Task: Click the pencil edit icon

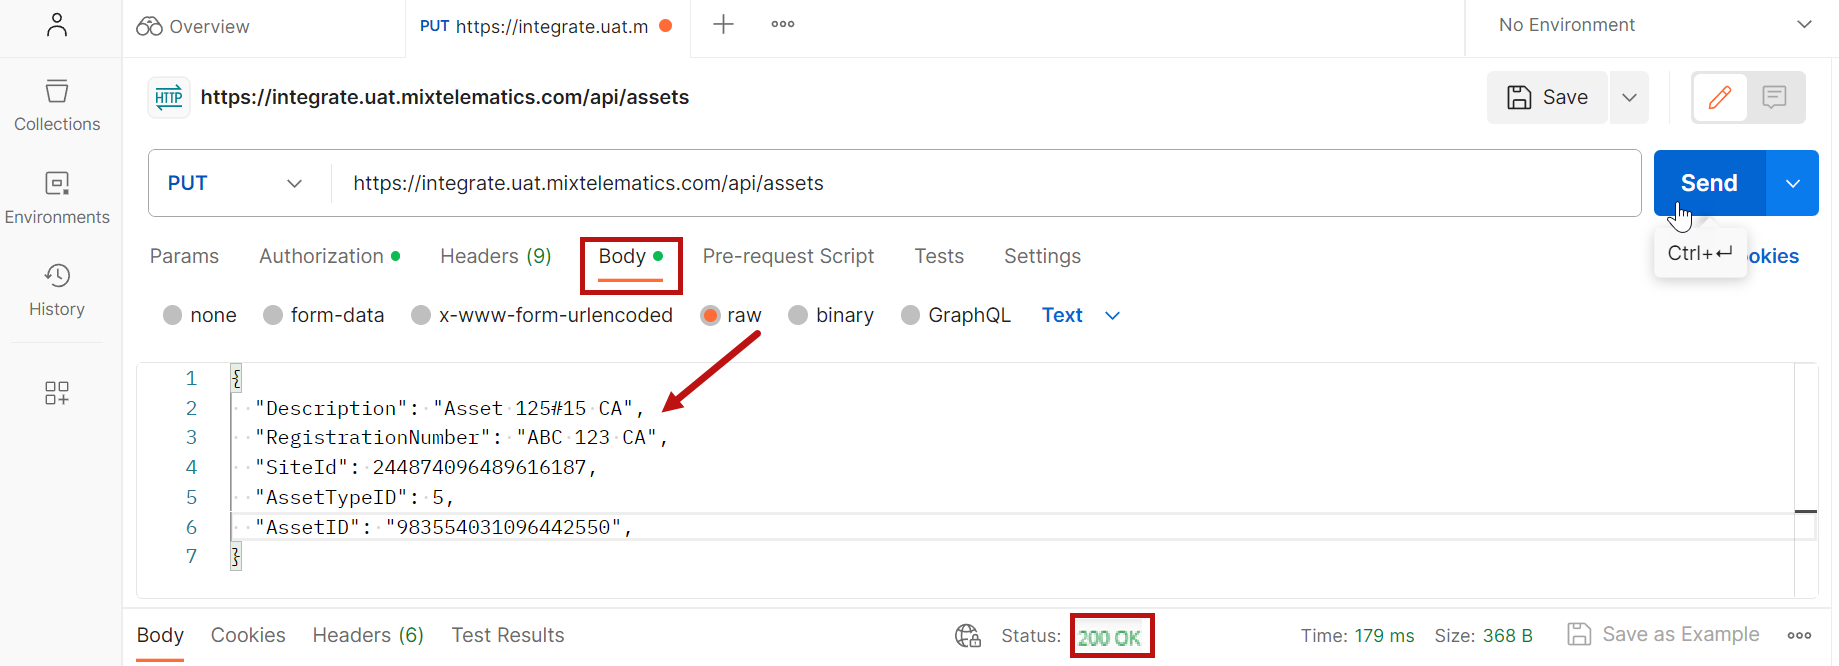Action: 1720,97
